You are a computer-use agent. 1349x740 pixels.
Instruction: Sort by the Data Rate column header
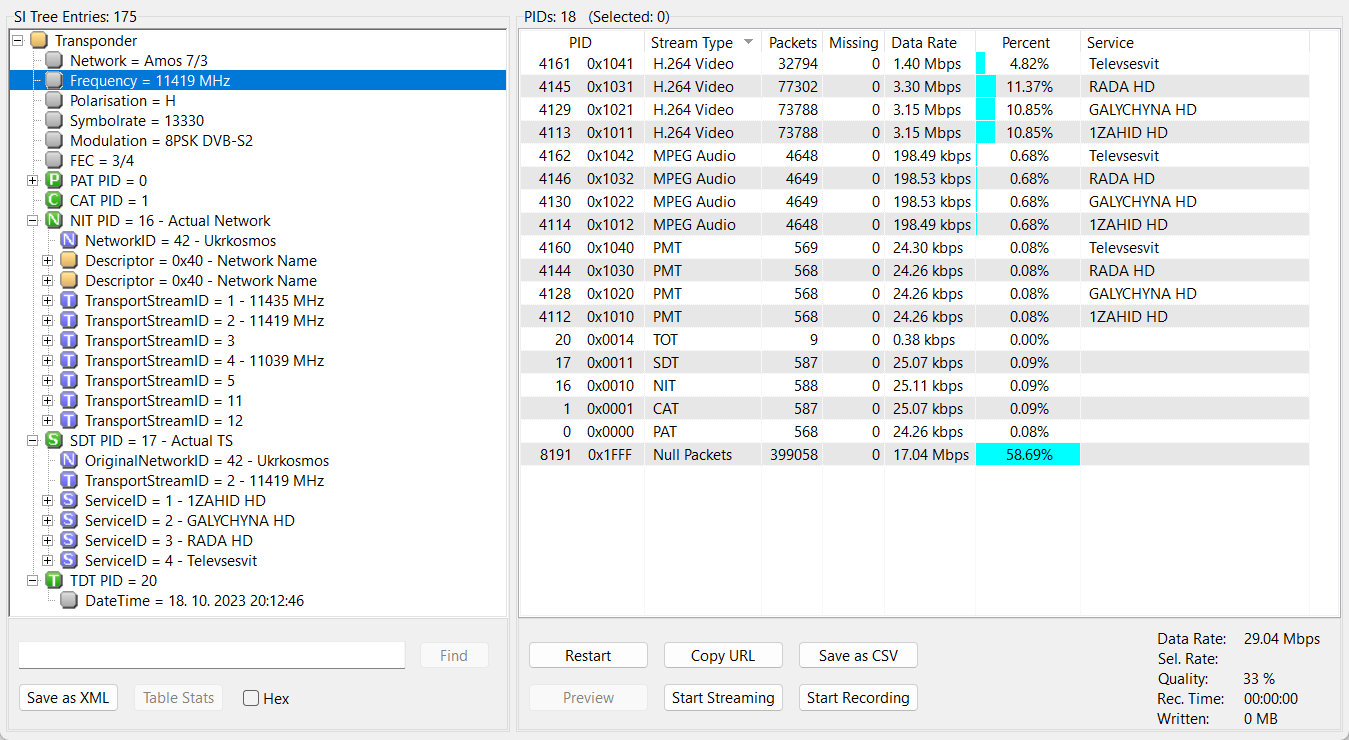pos(930,43)
